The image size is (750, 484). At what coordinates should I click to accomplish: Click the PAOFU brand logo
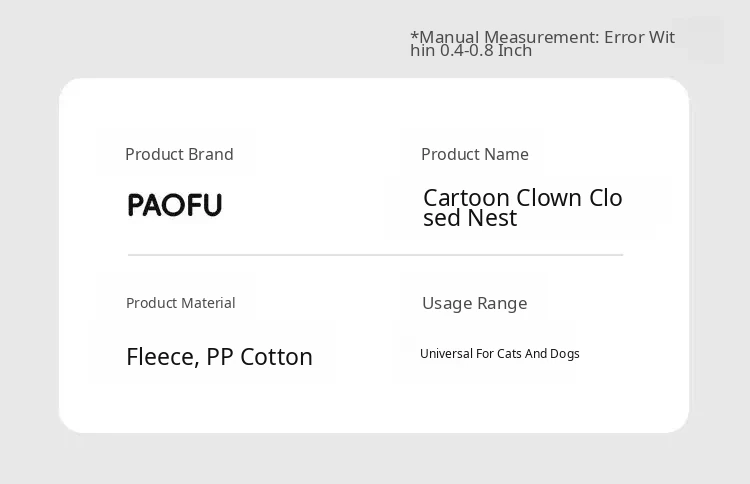[175, 205]
